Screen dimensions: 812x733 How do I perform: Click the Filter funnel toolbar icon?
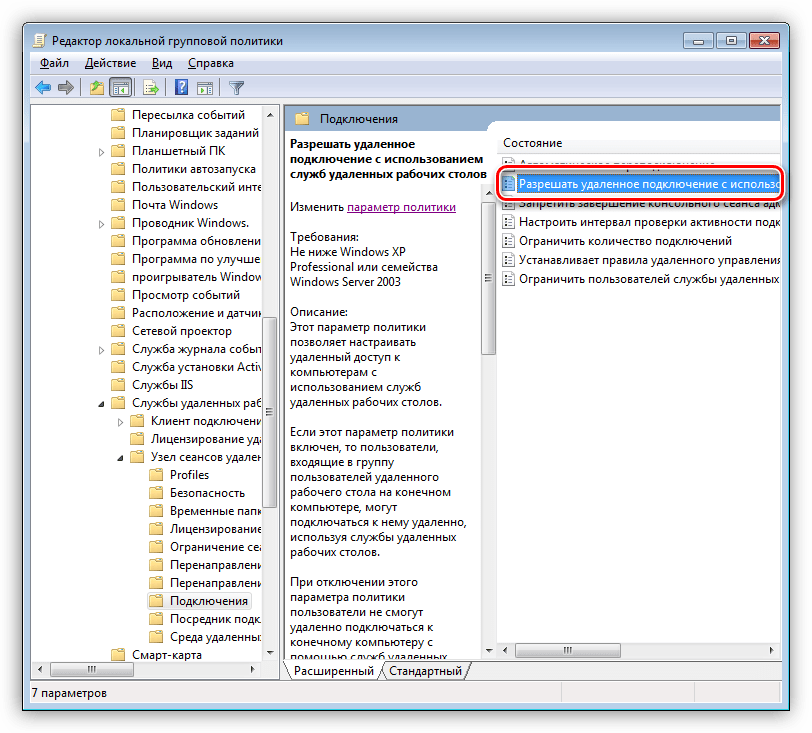(237, 88)
